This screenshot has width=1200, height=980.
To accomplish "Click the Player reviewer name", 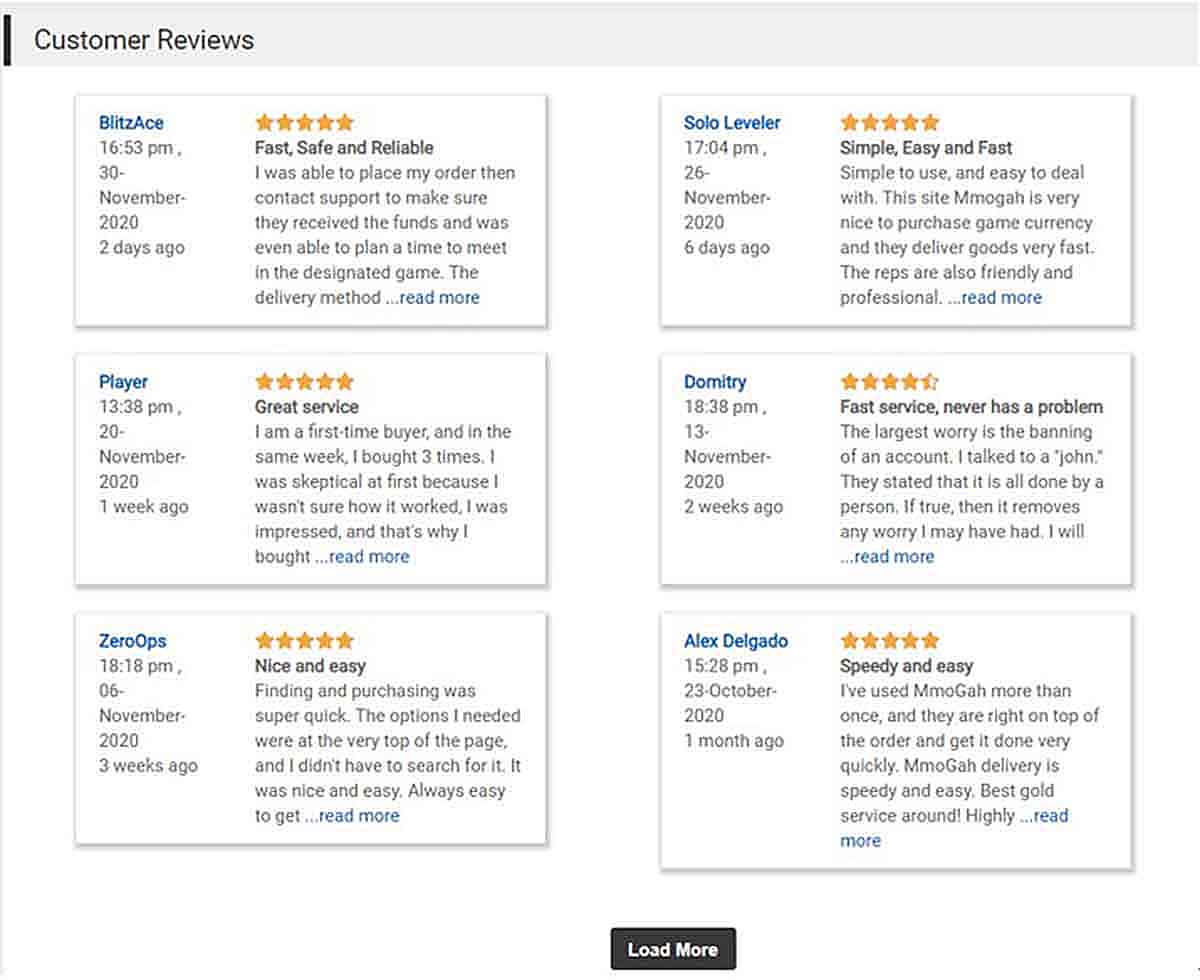I will (123, 382).
